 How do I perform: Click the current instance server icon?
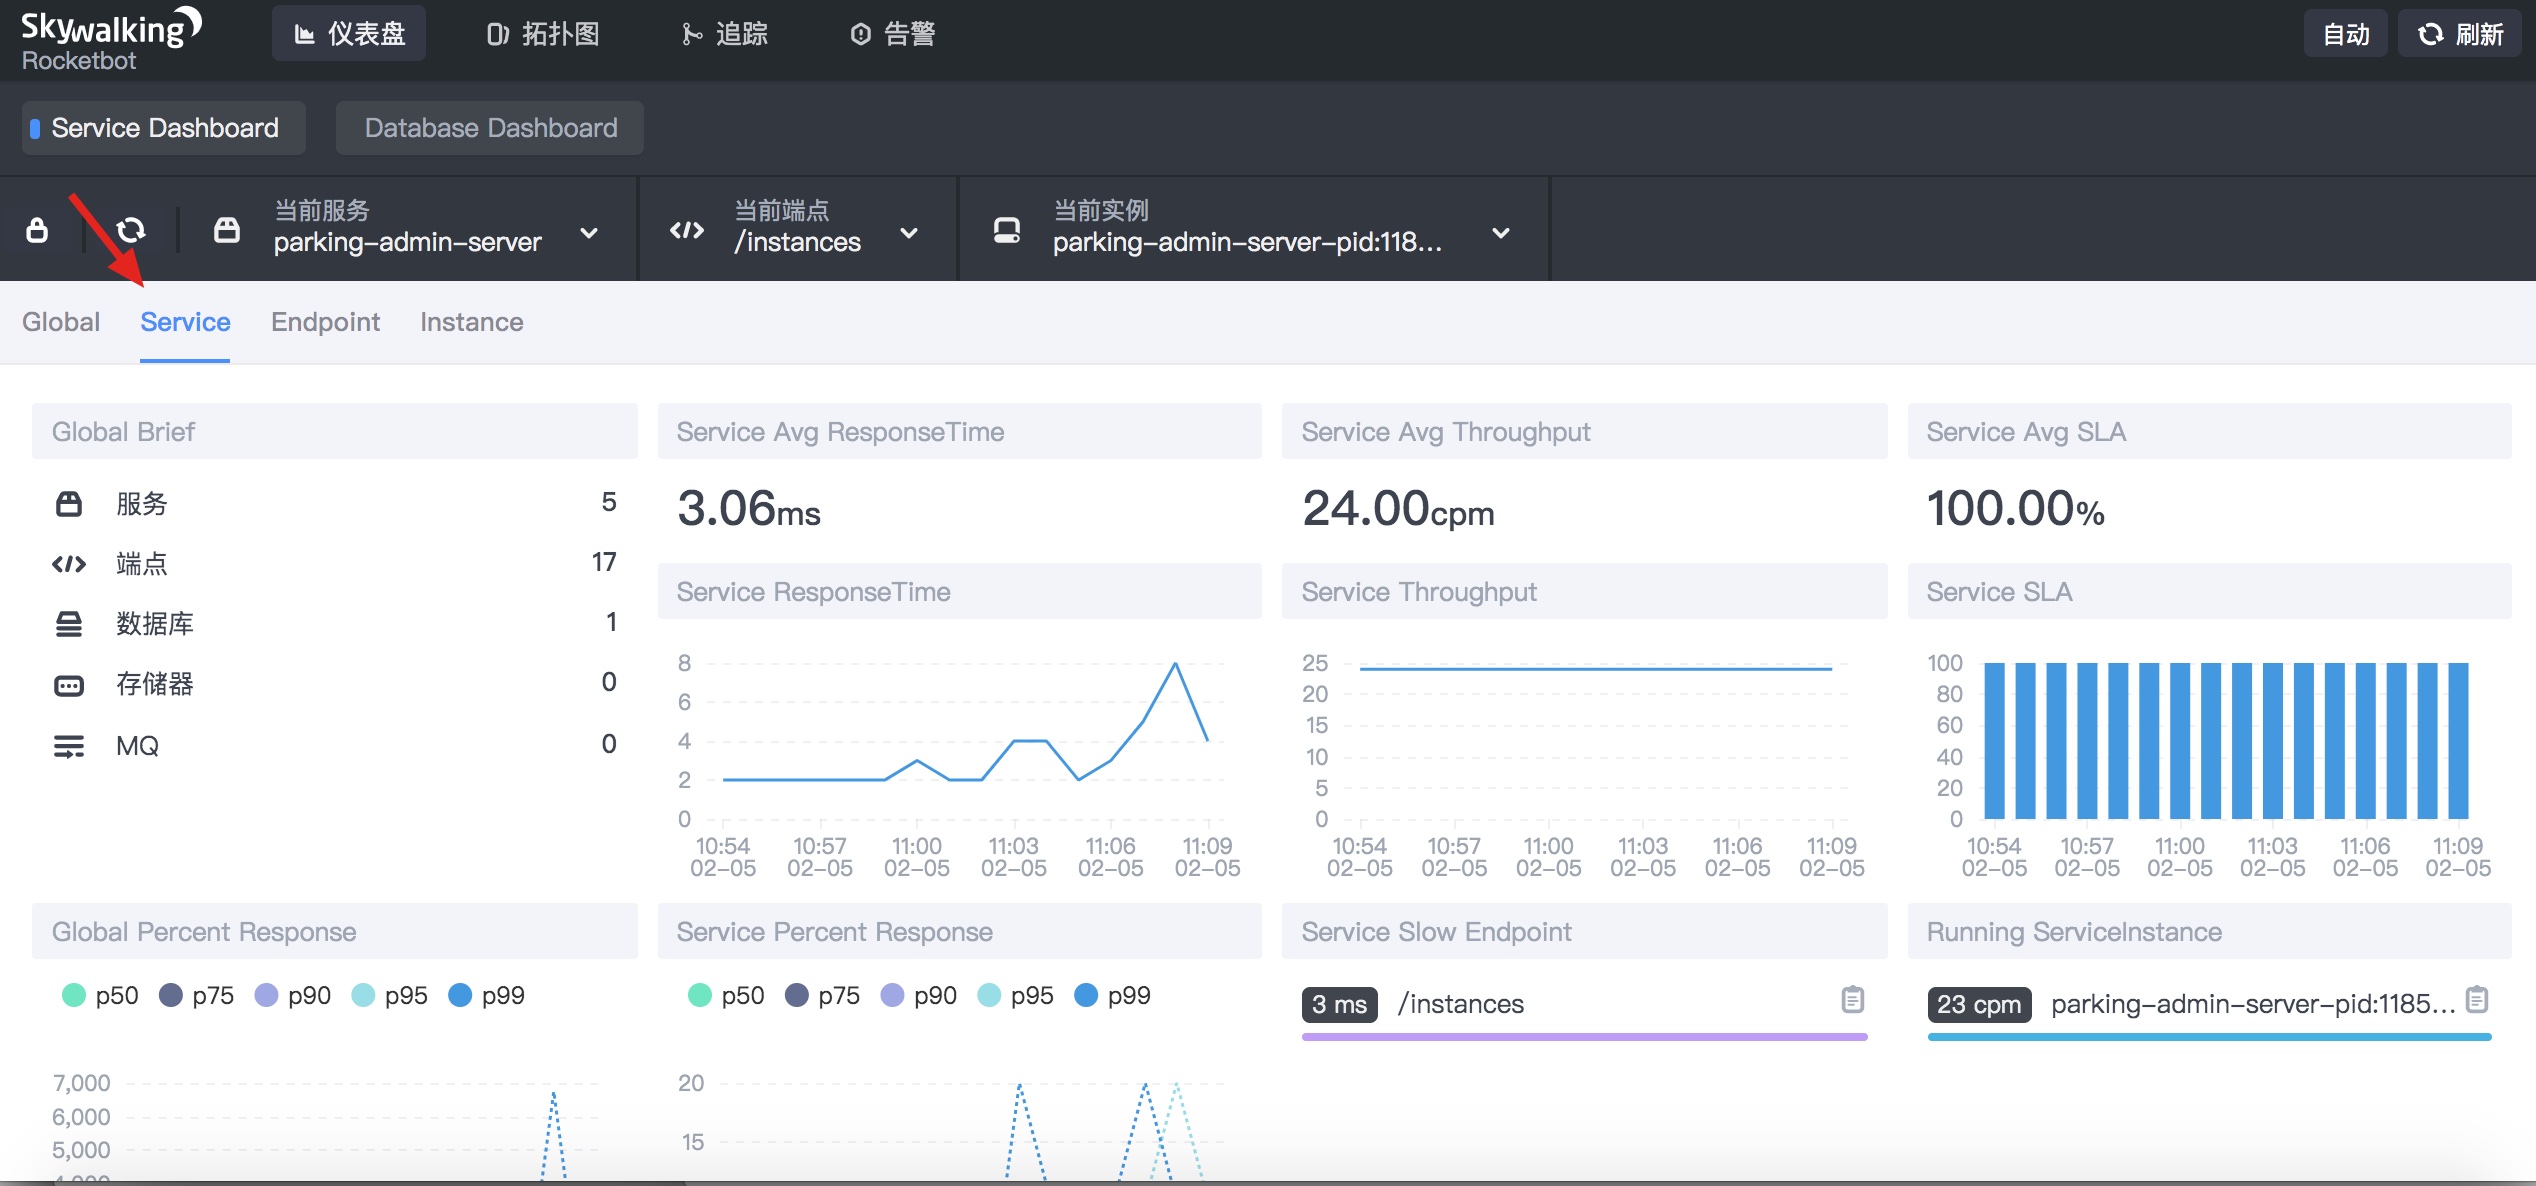pos(1007,231)
